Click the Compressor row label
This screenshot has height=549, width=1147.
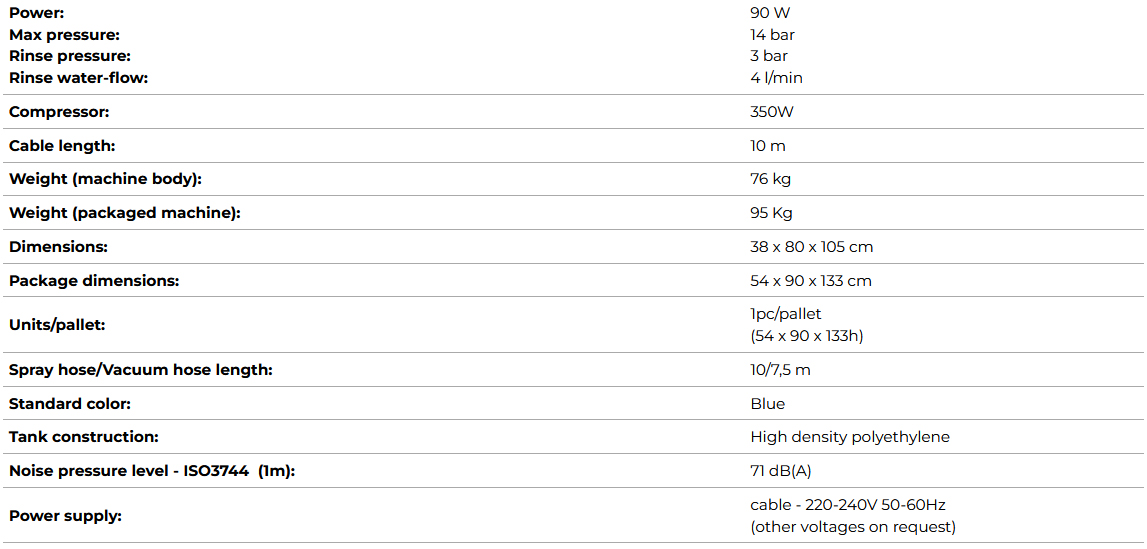click(59, 112)
